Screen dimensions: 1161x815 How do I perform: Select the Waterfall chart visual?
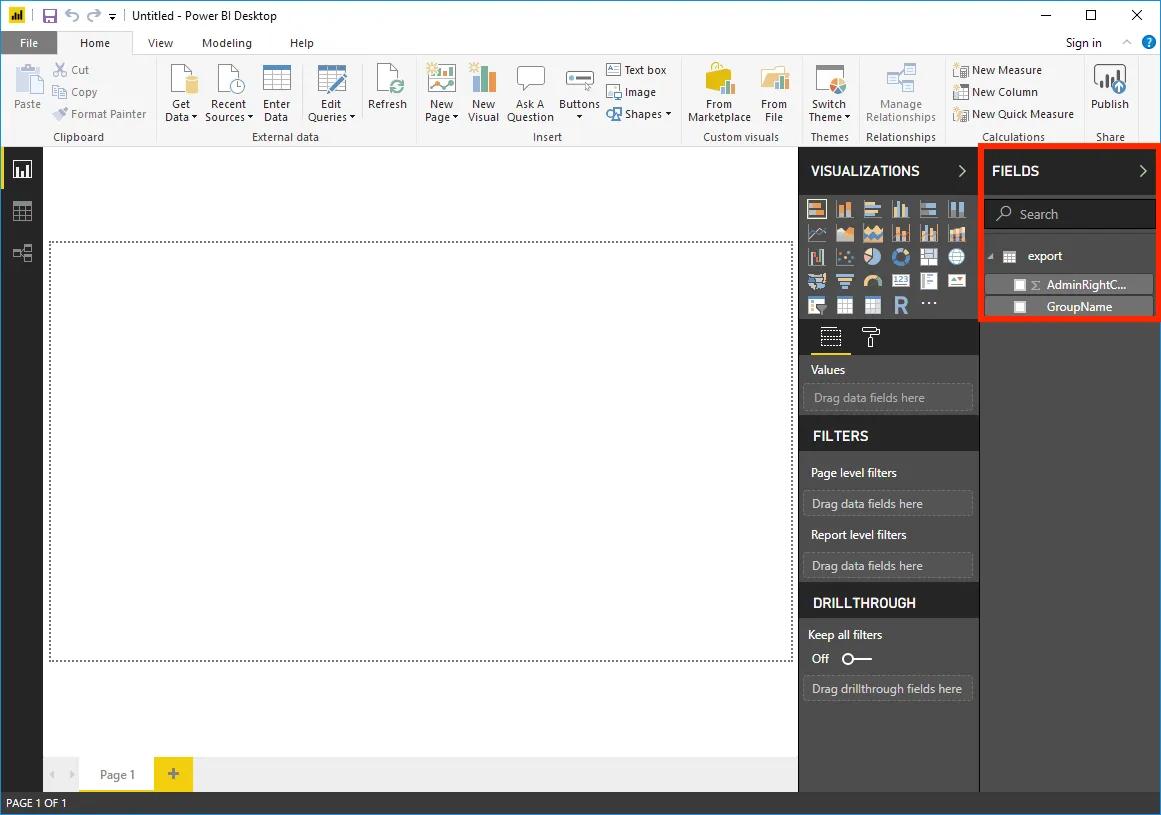817,257
